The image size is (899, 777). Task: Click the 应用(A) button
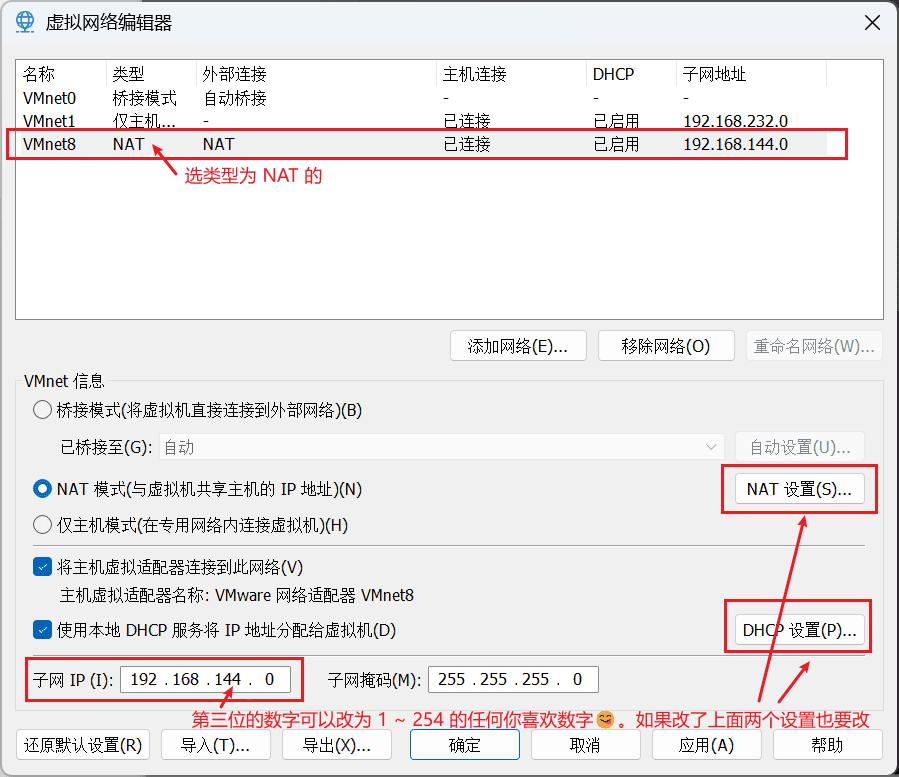(x=706, y=745)
